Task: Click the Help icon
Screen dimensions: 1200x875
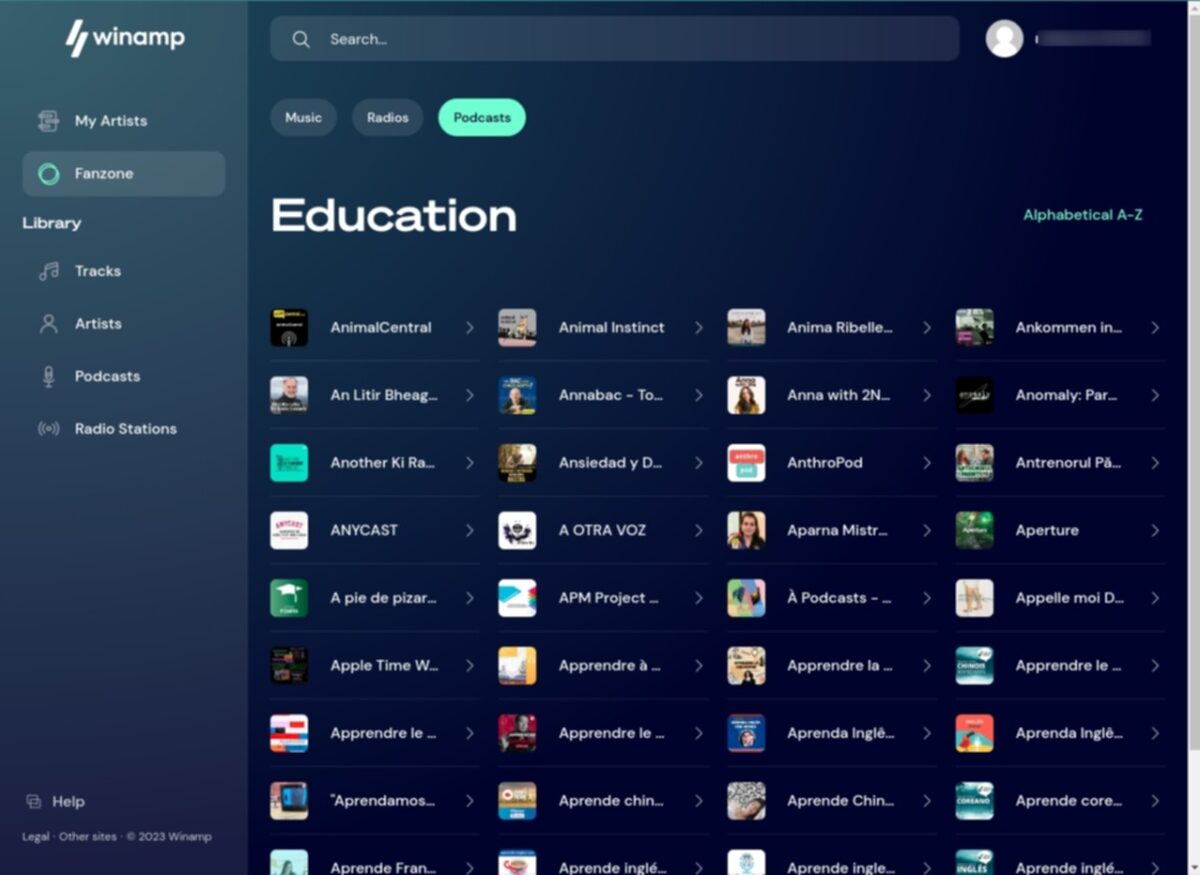Action: 34,801
